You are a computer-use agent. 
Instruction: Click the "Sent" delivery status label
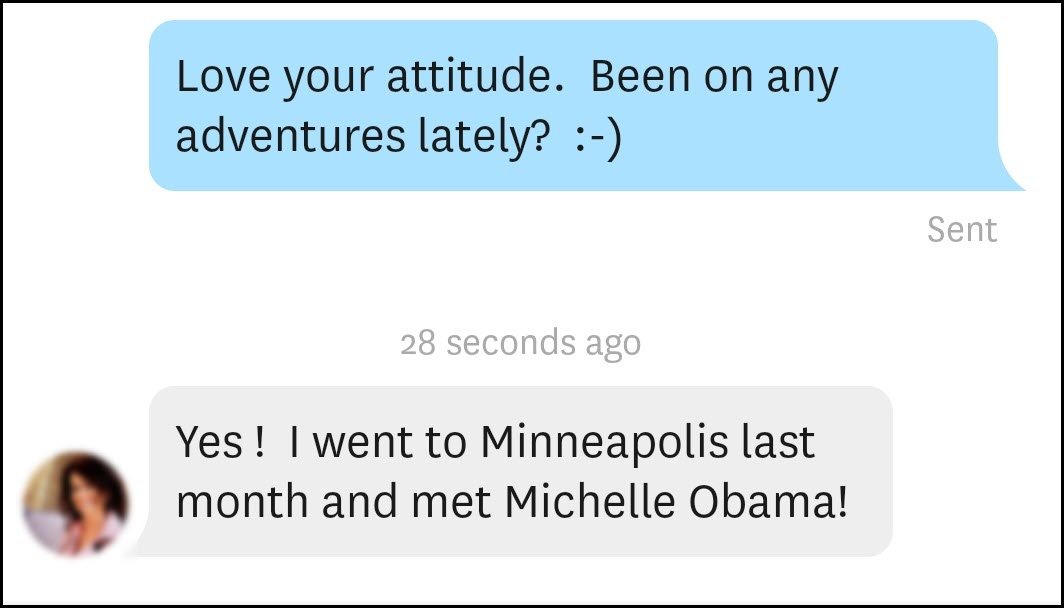(962, 230)
